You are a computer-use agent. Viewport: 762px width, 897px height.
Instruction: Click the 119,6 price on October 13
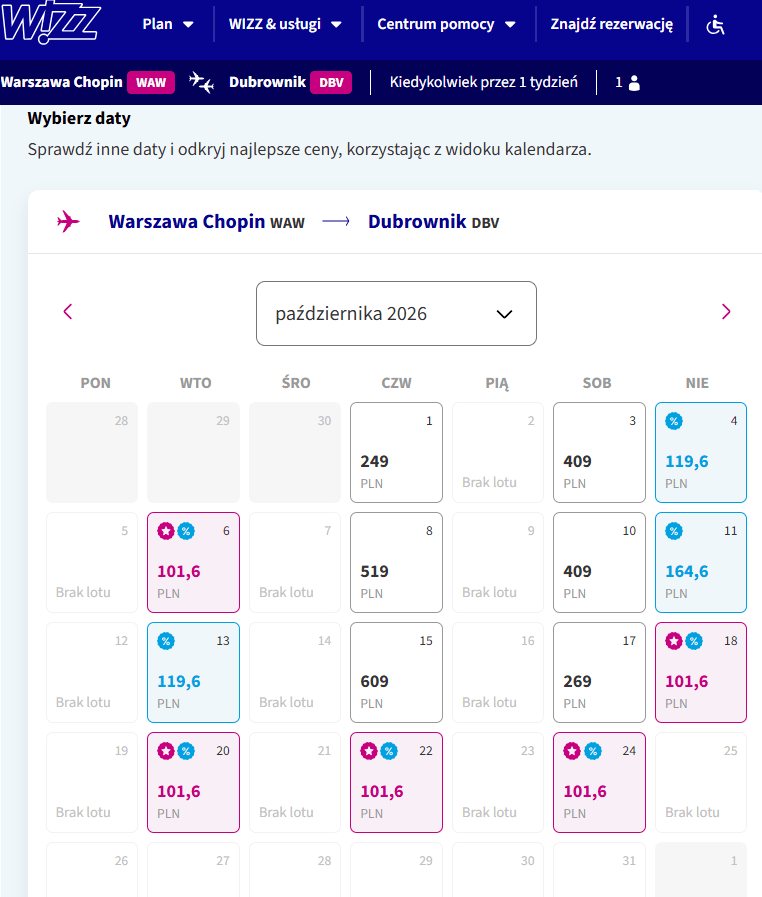pyautogui.click(x=178, y=681)
